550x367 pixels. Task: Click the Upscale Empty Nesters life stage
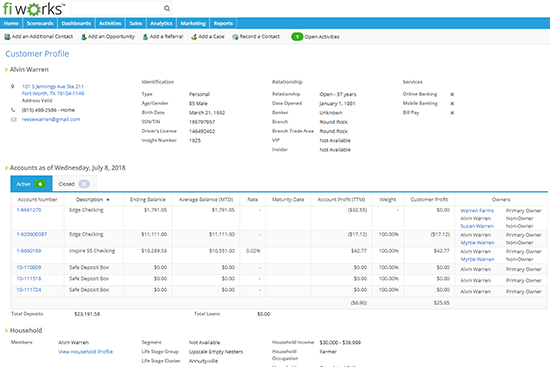[x=216, y=352]
